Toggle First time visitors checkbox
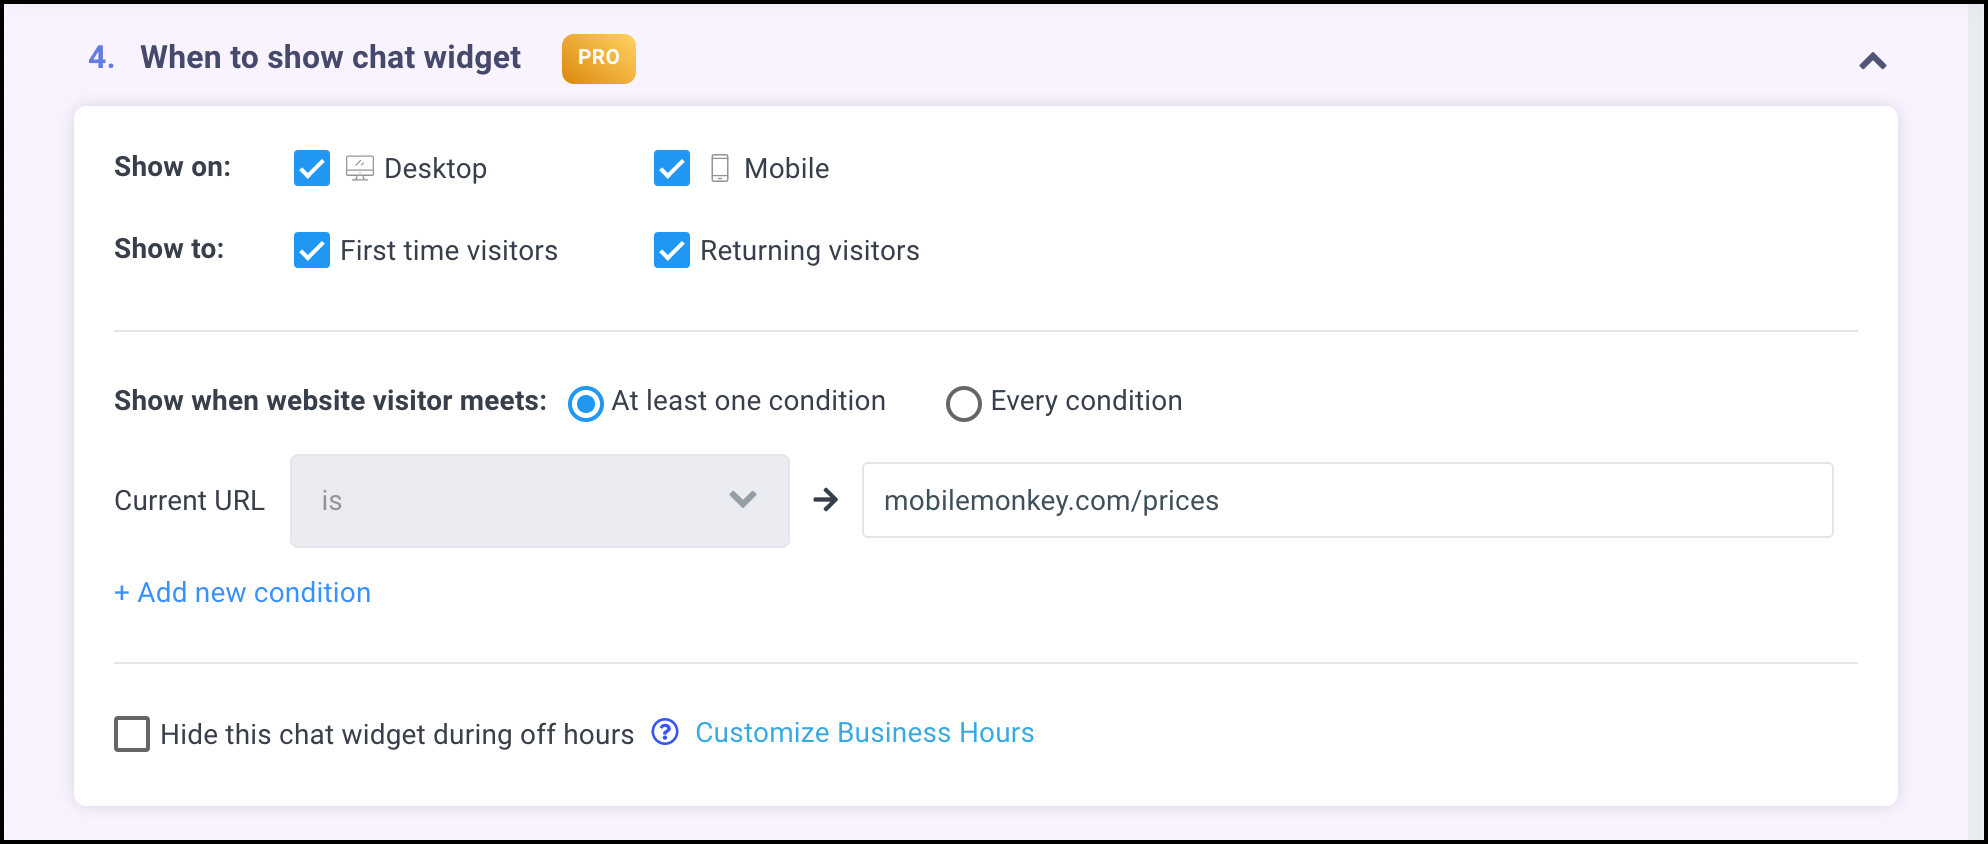The image size is (1988, 844). [x=312, y=250]
